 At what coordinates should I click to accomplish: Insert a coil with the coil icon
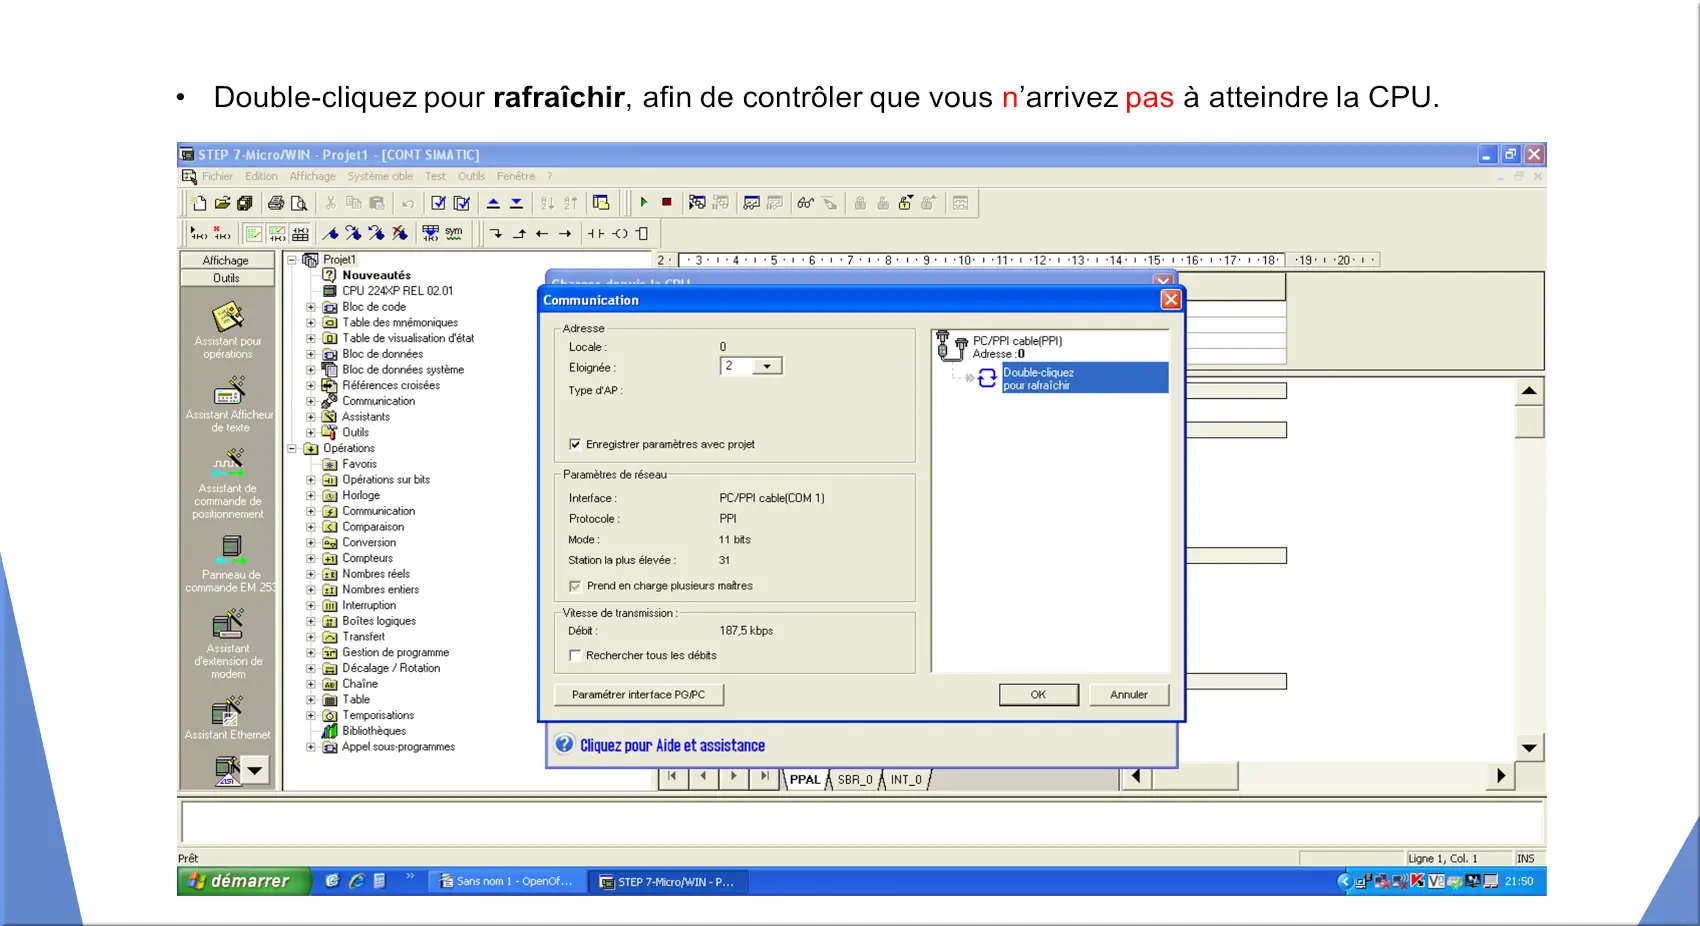point(620,233)
